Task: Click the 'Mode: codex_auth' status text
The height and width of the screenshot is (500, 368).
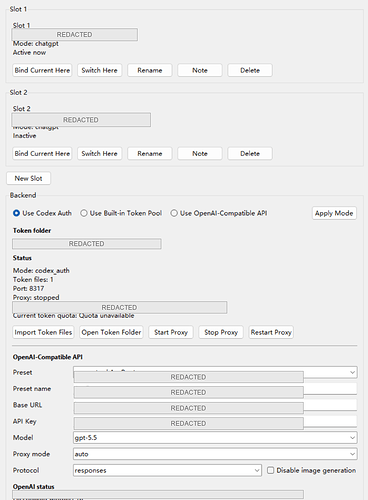Action: point(41,270)
